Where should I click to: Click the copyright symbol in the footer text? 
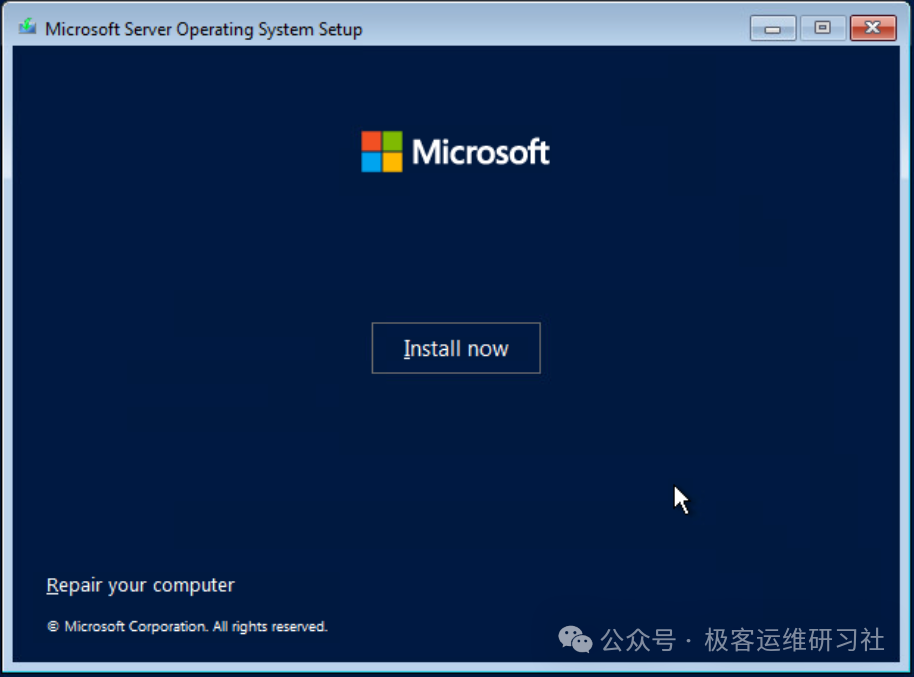point(52,626)
